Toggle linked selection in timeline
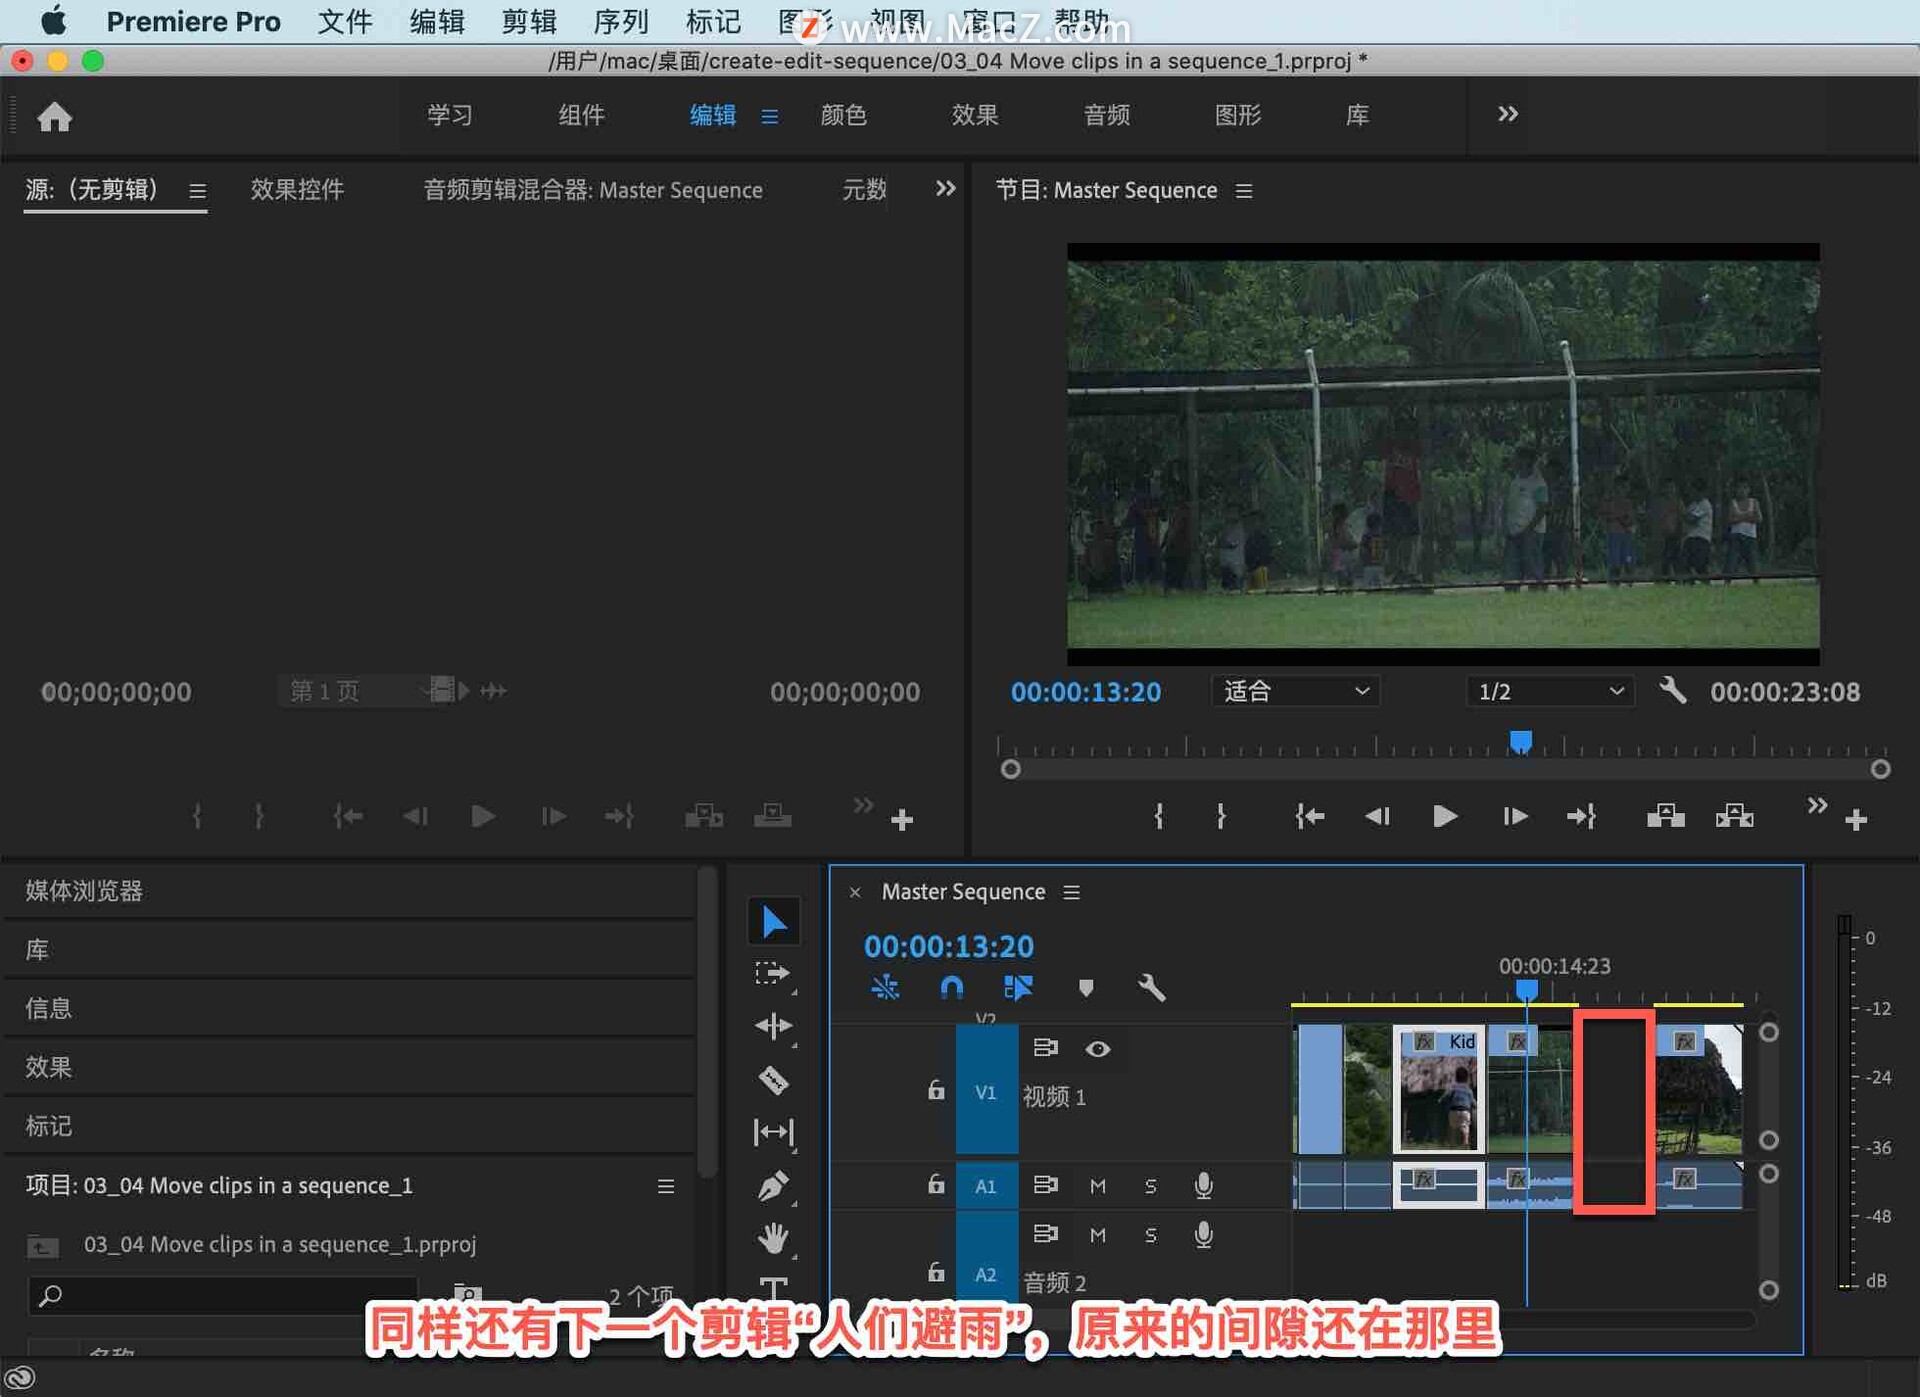1920x1397 pixels. [1018, 988]
